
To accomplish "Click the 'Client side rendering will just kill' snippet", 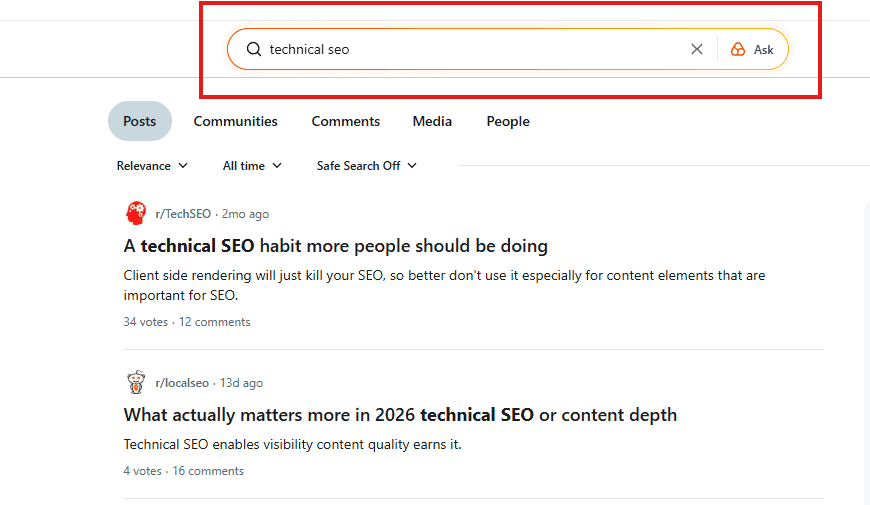I will coord(444,285).
